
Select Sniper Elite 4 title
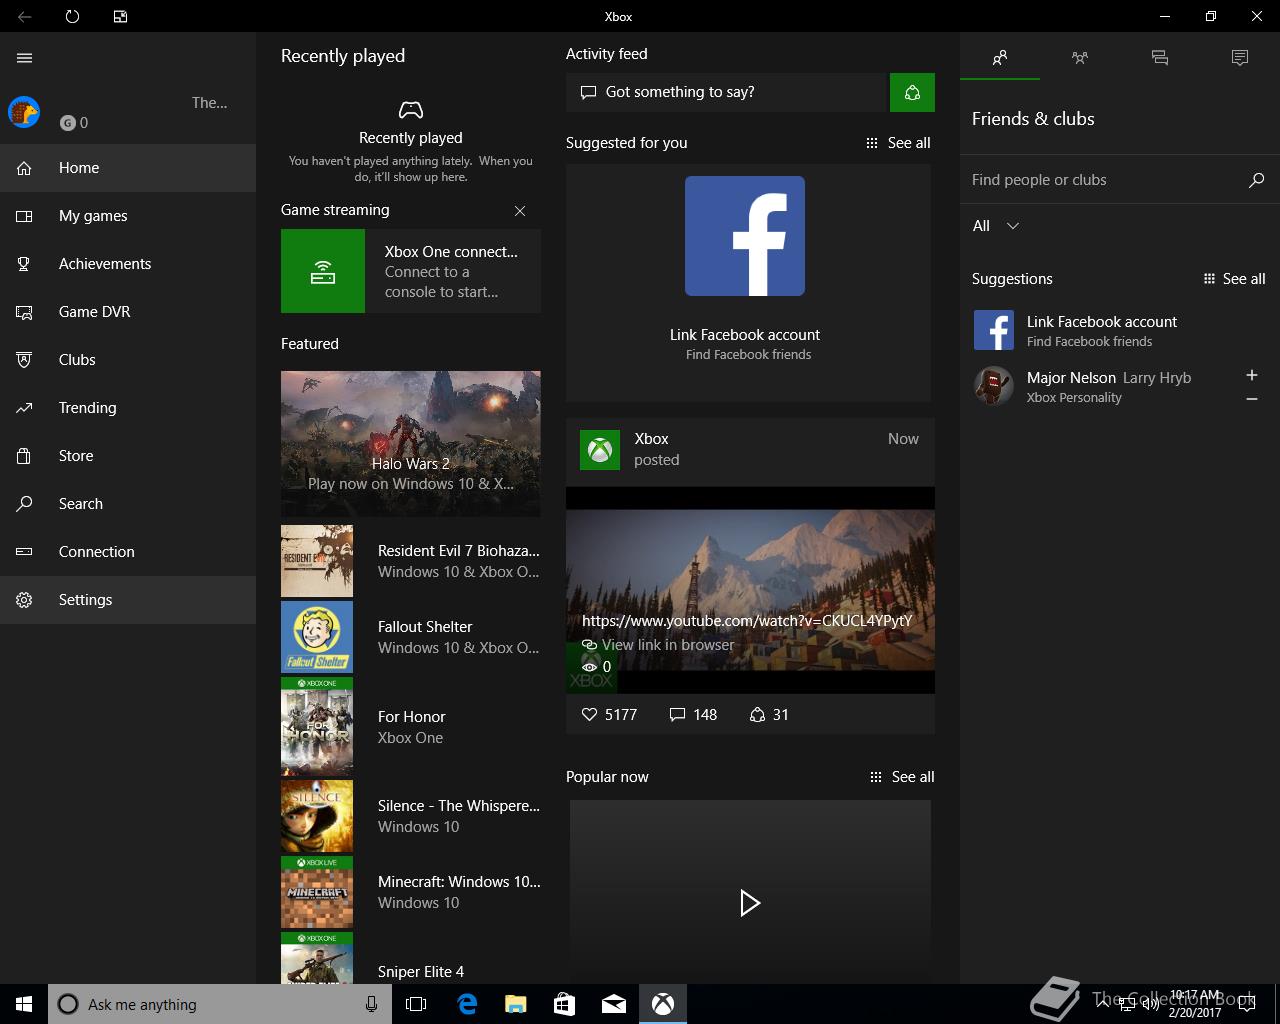(421, 972)
